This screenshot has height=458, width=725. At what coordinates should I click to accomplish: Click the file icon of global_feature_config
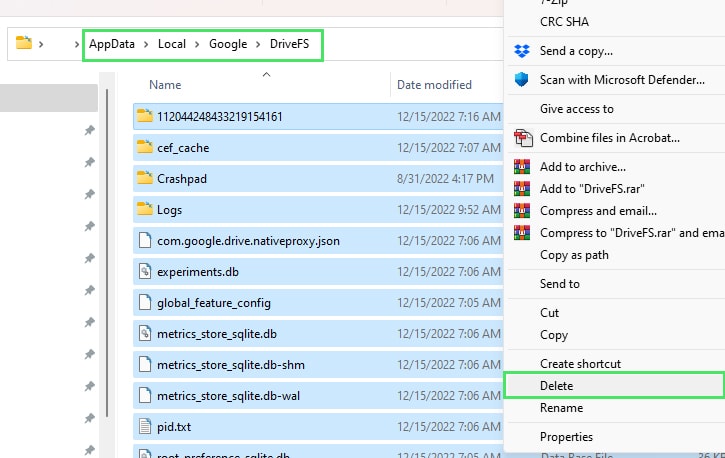pyautogui.click(x=145, y=302)
